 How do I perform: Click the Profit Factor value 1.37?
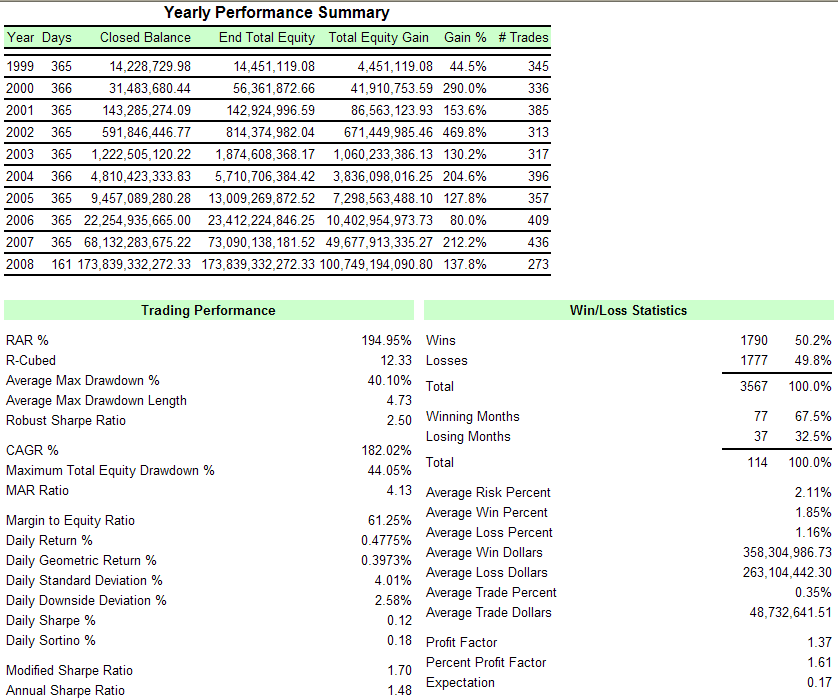pos(817,642)
